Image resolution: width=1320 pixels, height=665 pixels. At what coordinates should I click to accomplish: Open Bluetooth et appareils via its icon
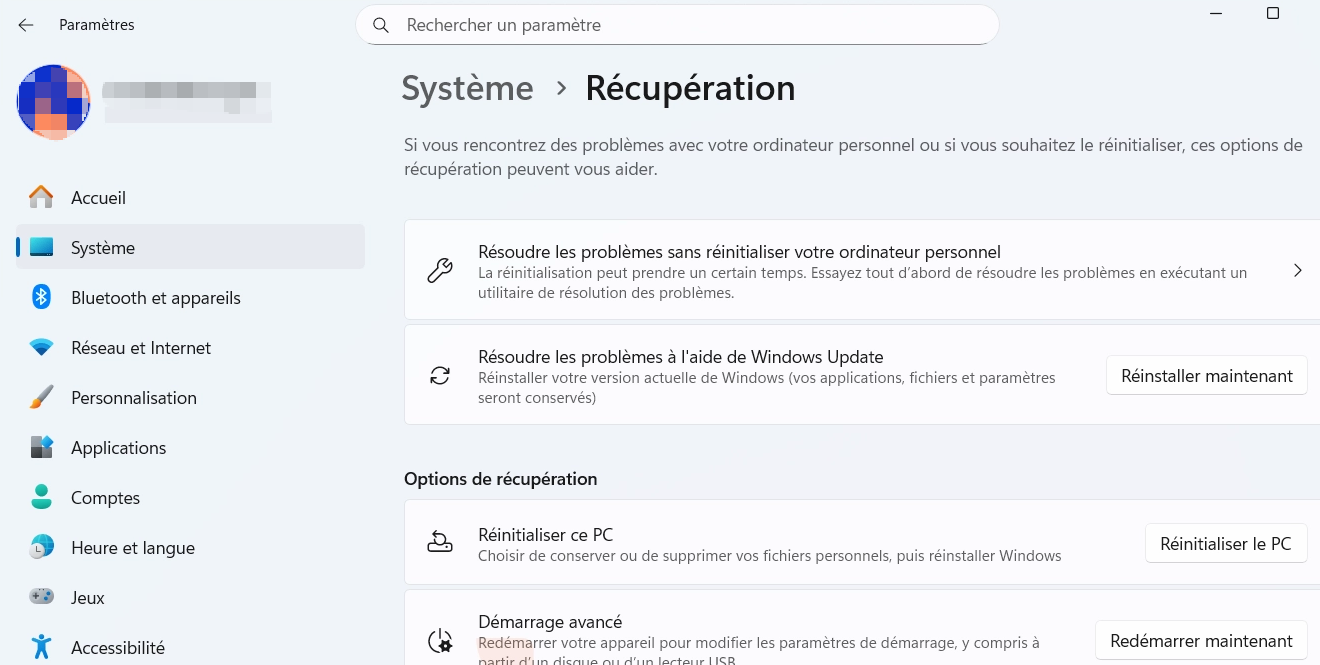point(41,297)
